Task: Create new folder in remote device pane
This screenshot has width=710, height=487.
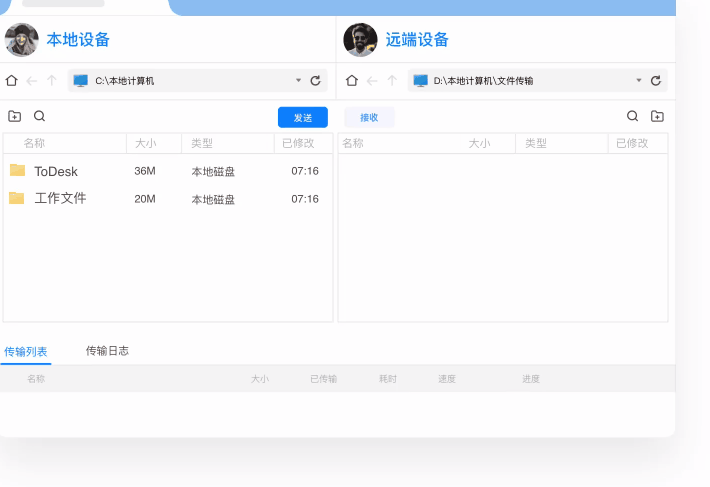Action: click(657, 116)
